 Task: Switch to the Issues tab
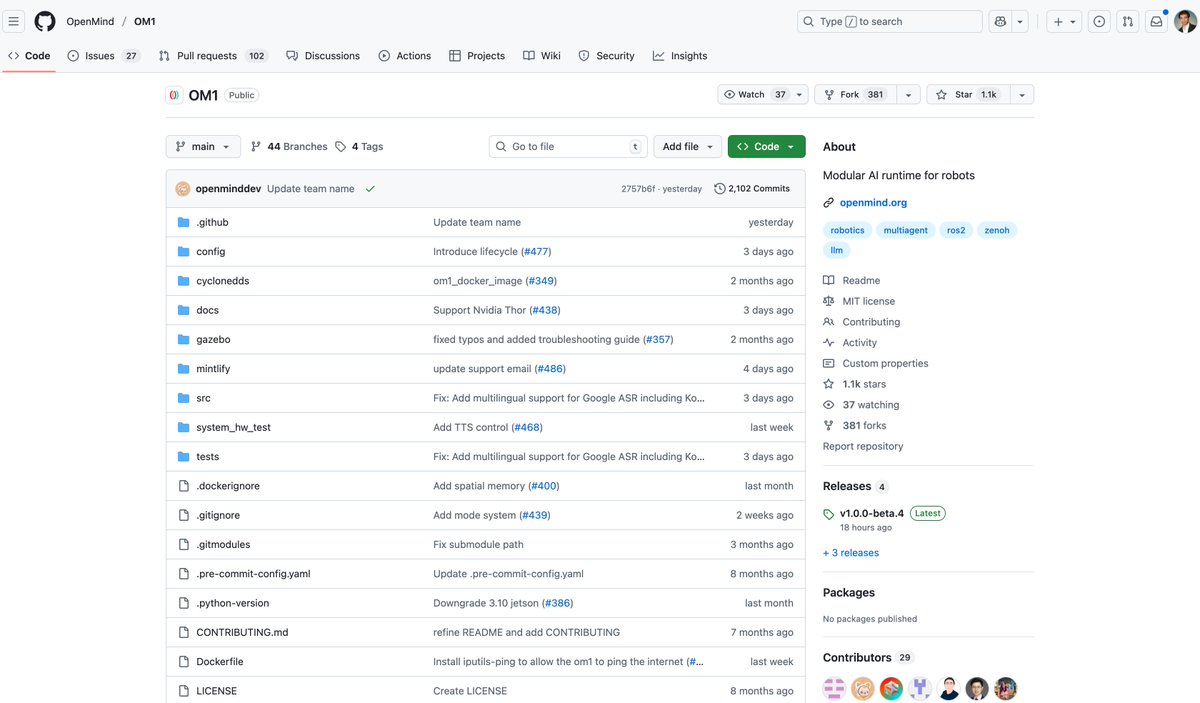(104, 56)
